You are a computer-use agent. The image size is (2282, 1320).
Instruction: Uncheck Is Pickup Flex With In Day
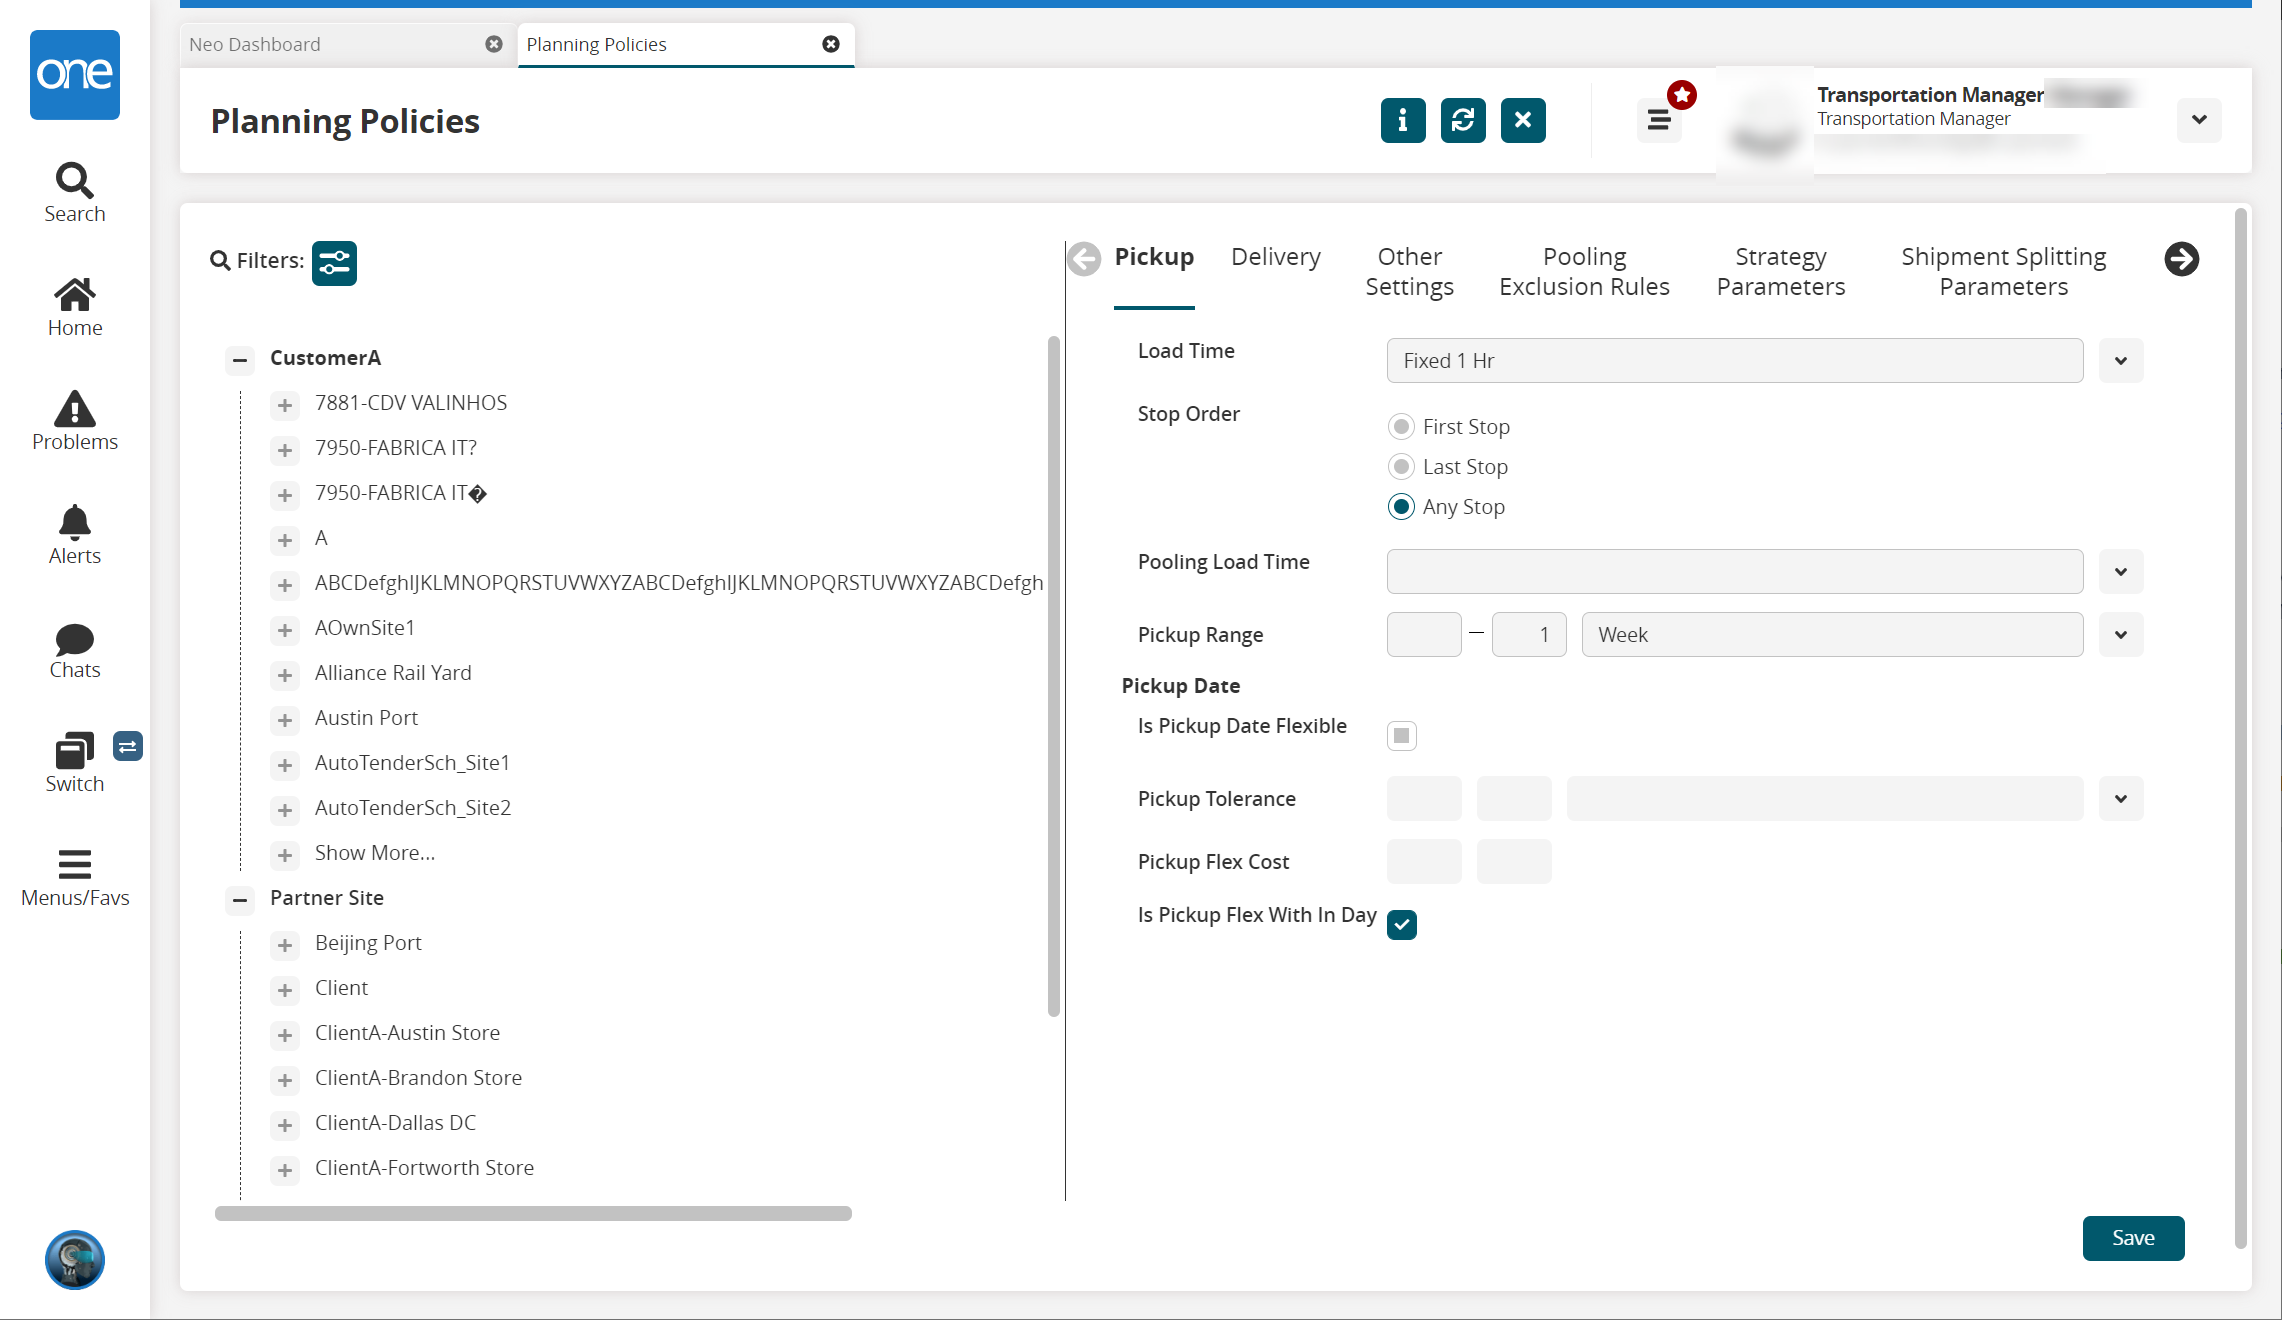[1401, 925]
